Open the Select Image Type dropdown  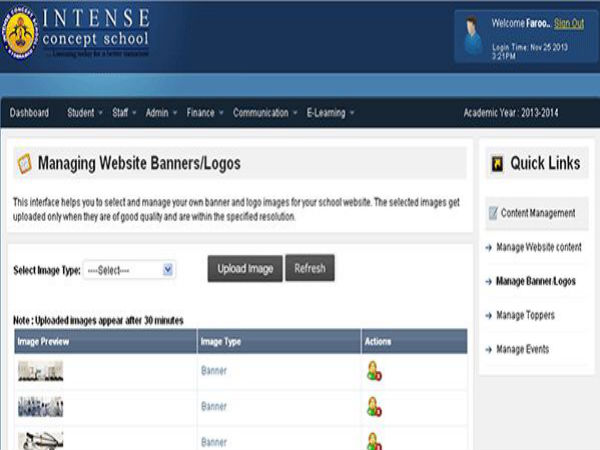(129, 270)
